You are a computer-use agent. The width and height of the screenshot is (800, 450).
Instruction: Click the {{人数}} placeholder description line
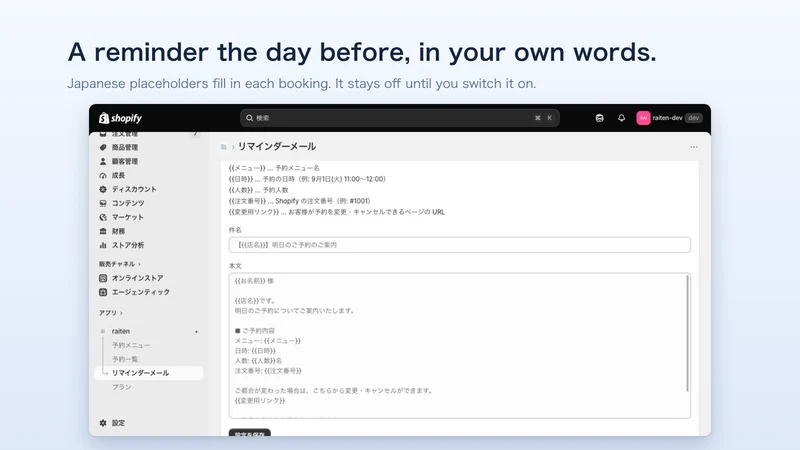coord(259,190)
